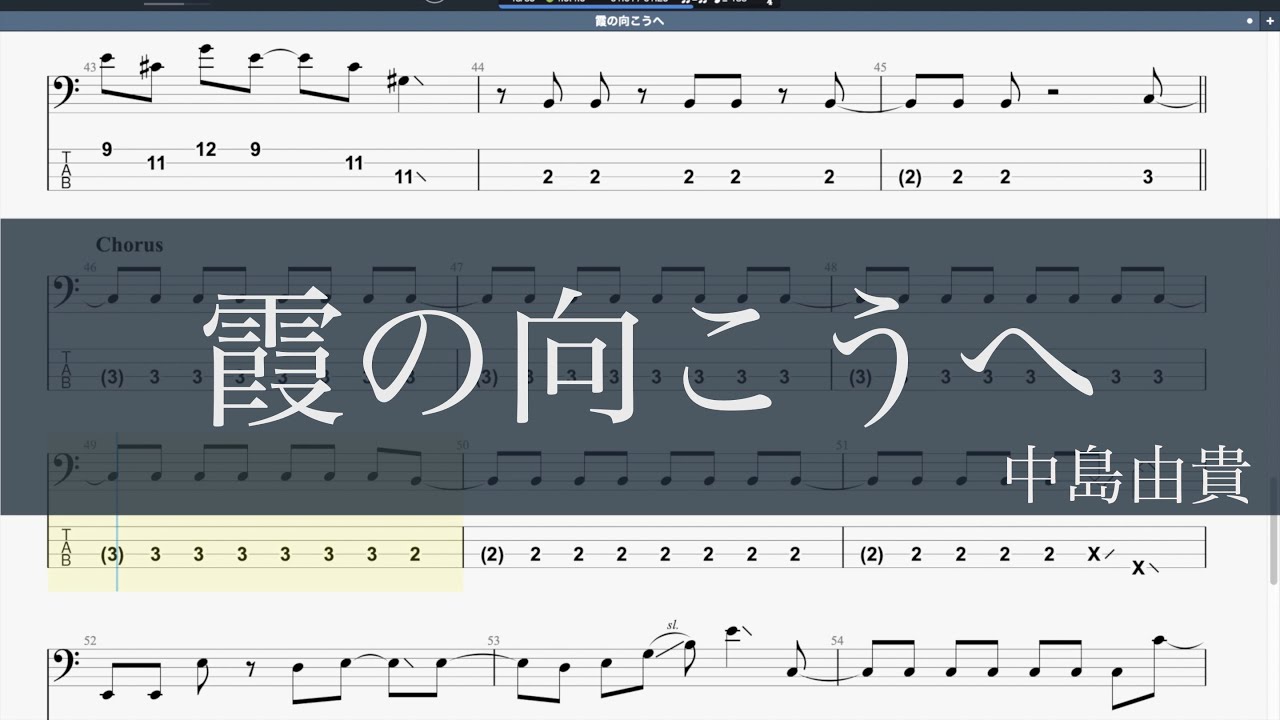Click the sl. slide marking in measure 53
This screenshot has width=1280, height=720.
[673, 625]
